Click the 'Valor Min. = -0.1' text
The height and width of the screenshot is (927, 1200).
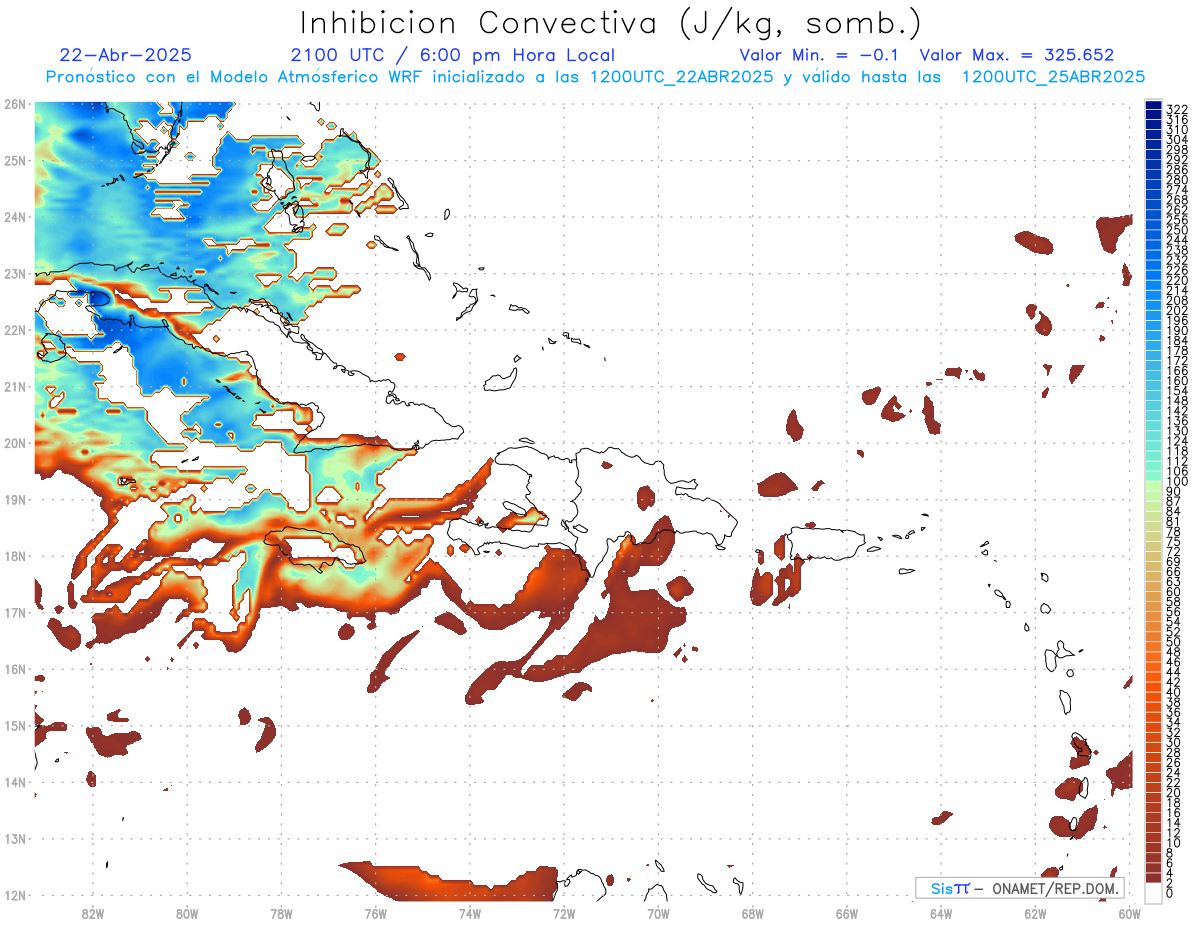click(818, 55)
